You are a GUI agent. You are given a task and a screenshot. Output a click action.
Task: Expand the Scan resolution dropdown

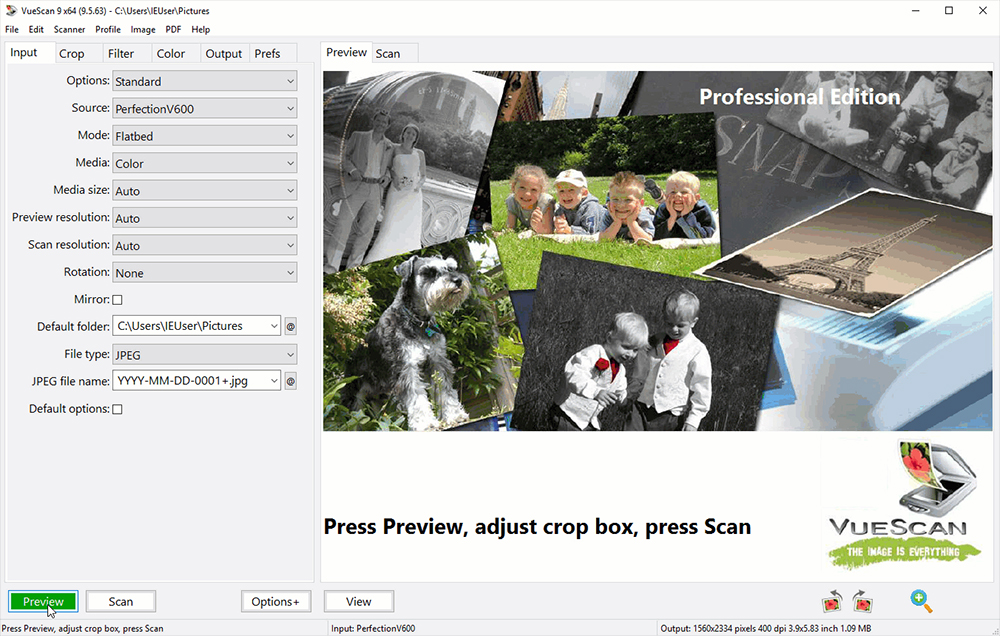click(x=205, y=245)
